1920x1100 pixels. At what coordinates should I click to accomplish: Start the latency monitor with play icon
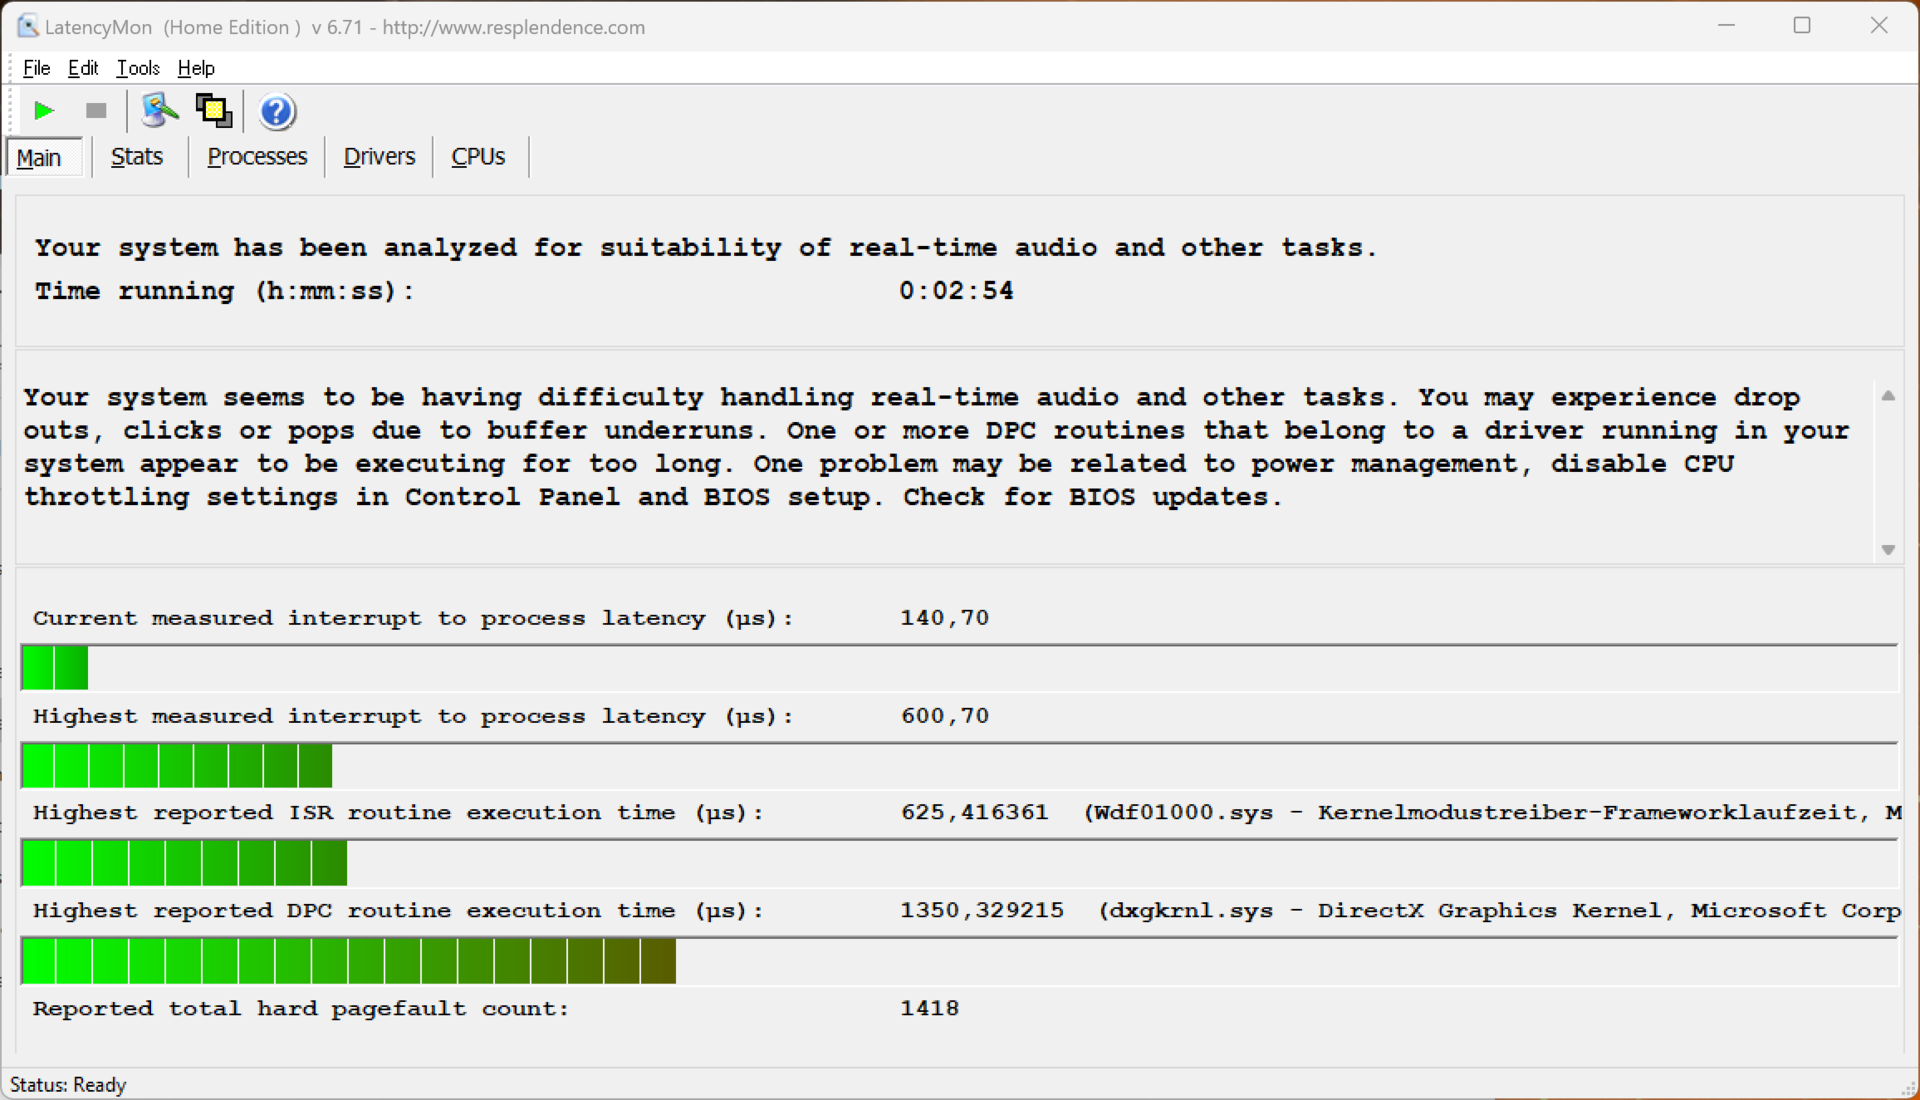(x=43, y=111)
